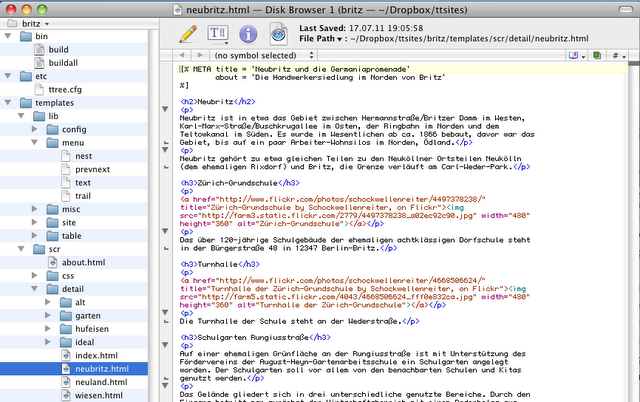Click the h3 Turnhalle heading line
Viewport: 640px width, 402px height.
coord(220,264)
